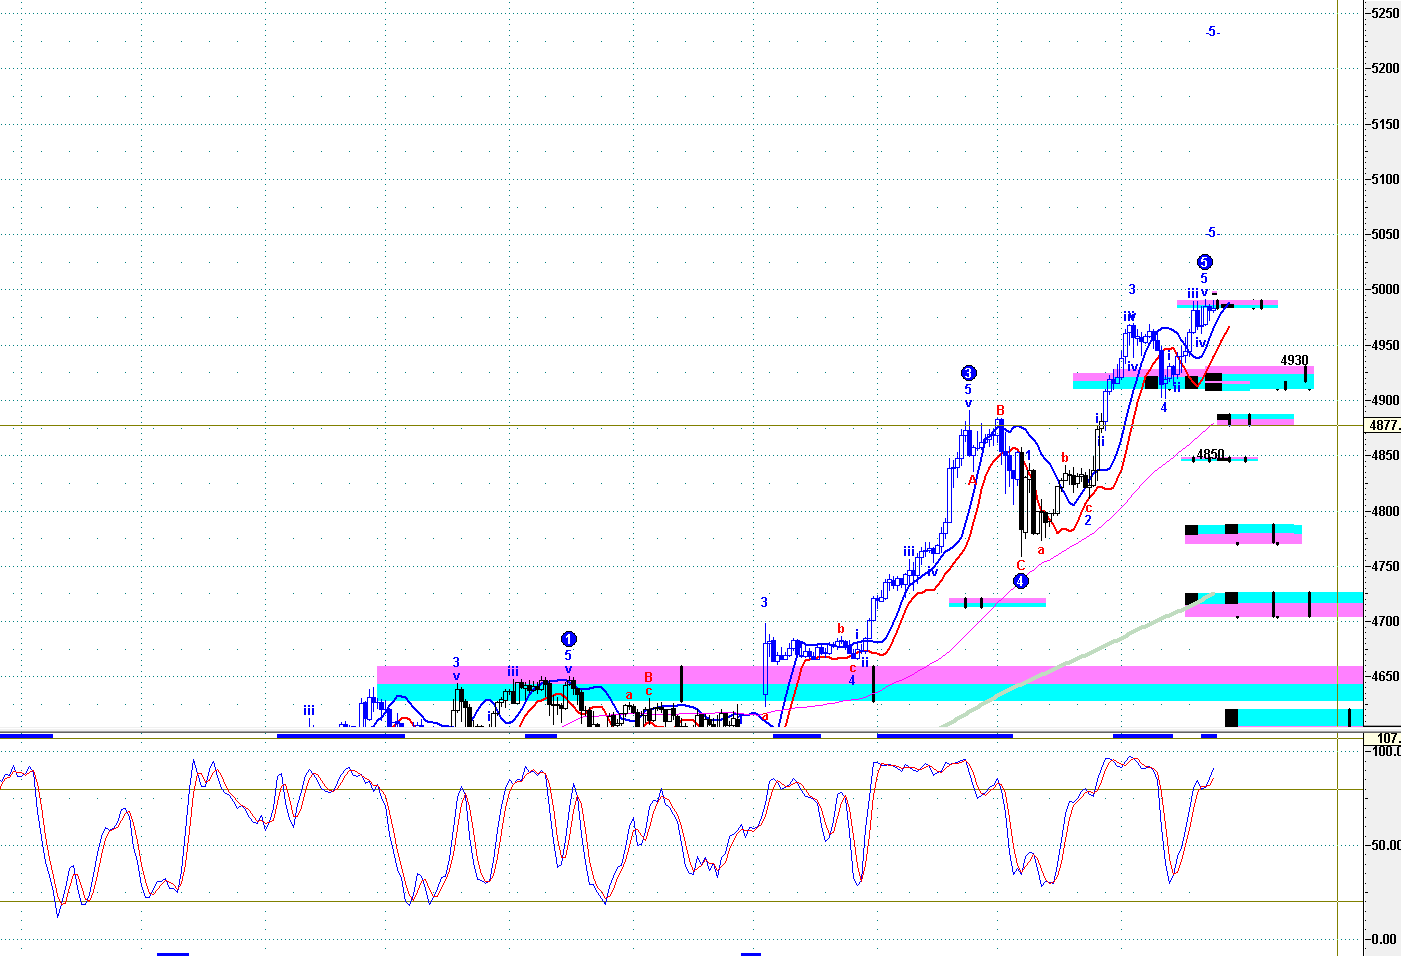Select the 4800 price scale value
This screenshot has width=1401, height=956.
1385,511
